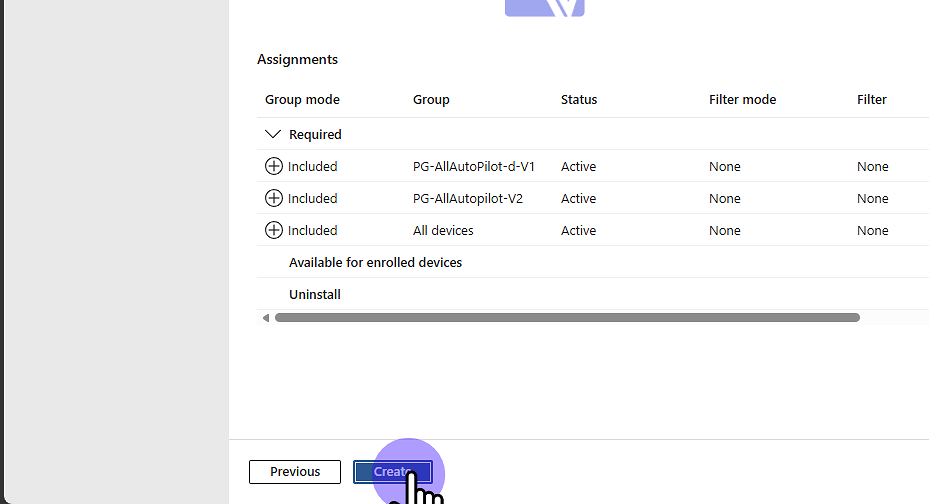Click the Create button
Screen dimensions: 929x504
[x=392, y=472]
